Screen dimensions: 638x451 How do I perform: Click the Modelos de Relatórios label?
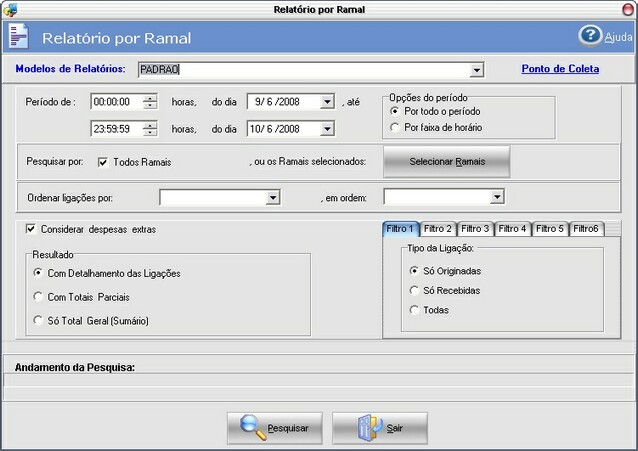click(x=70, y=69)
